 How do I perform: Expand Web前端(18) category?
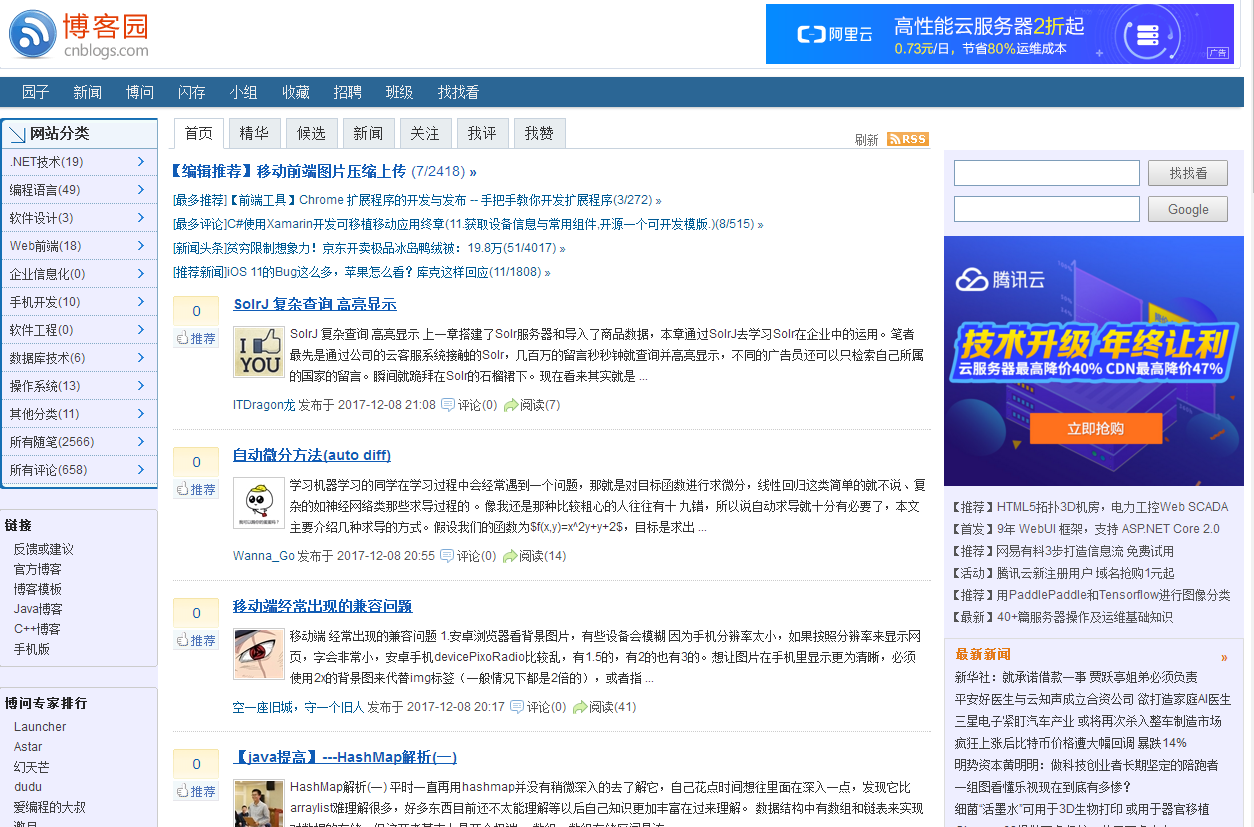79,246
